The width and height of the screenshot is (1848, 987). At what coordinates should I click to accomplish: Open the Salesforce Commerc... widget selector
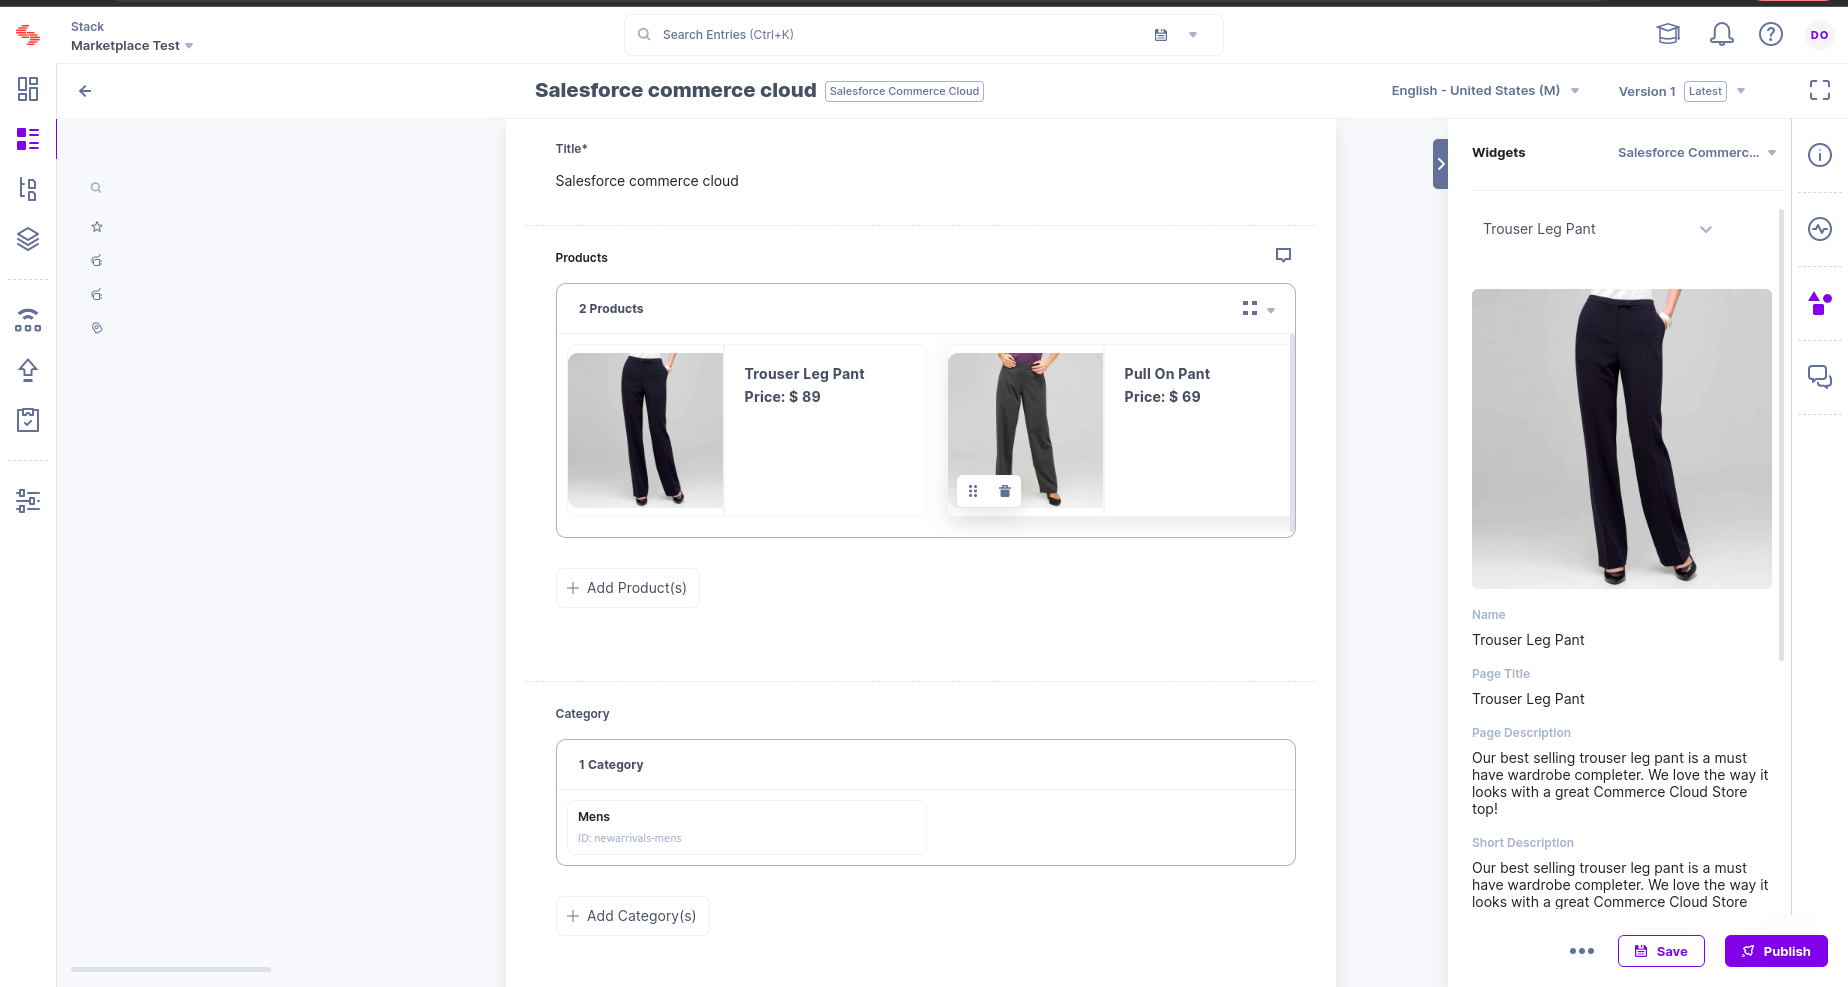coord(1697,153)
